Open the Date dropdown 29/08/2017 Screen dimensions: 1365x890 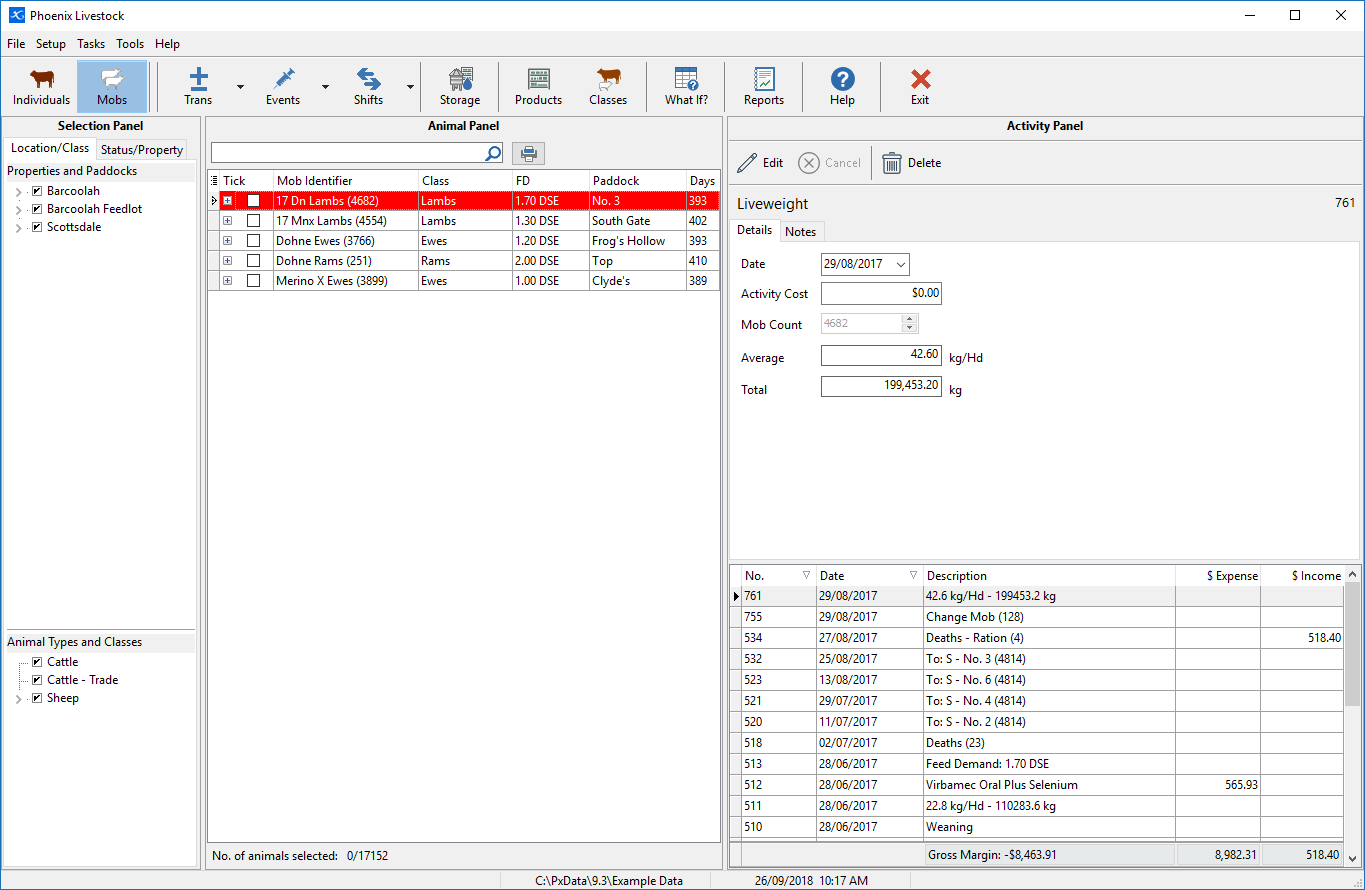[x=901, y=265]
